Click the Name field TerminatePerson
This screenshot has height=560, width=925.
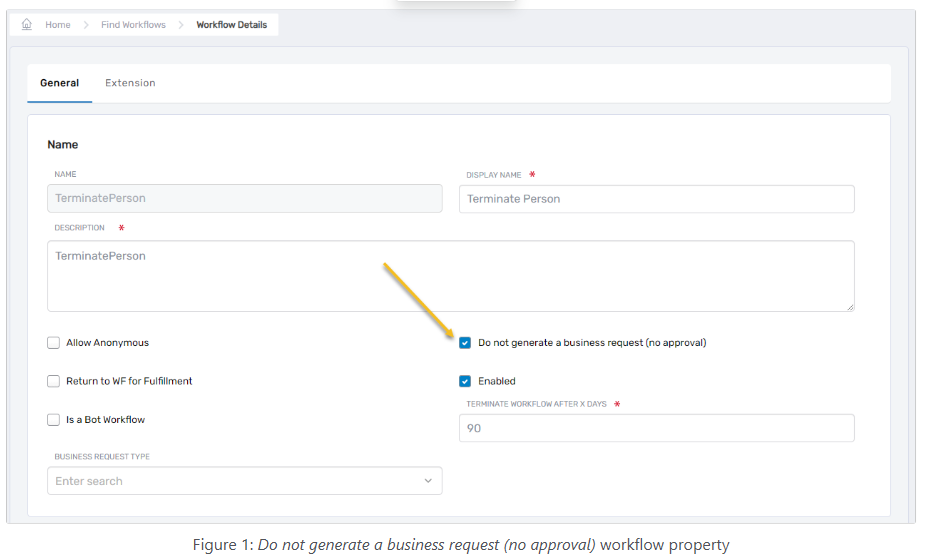[245, 198]
